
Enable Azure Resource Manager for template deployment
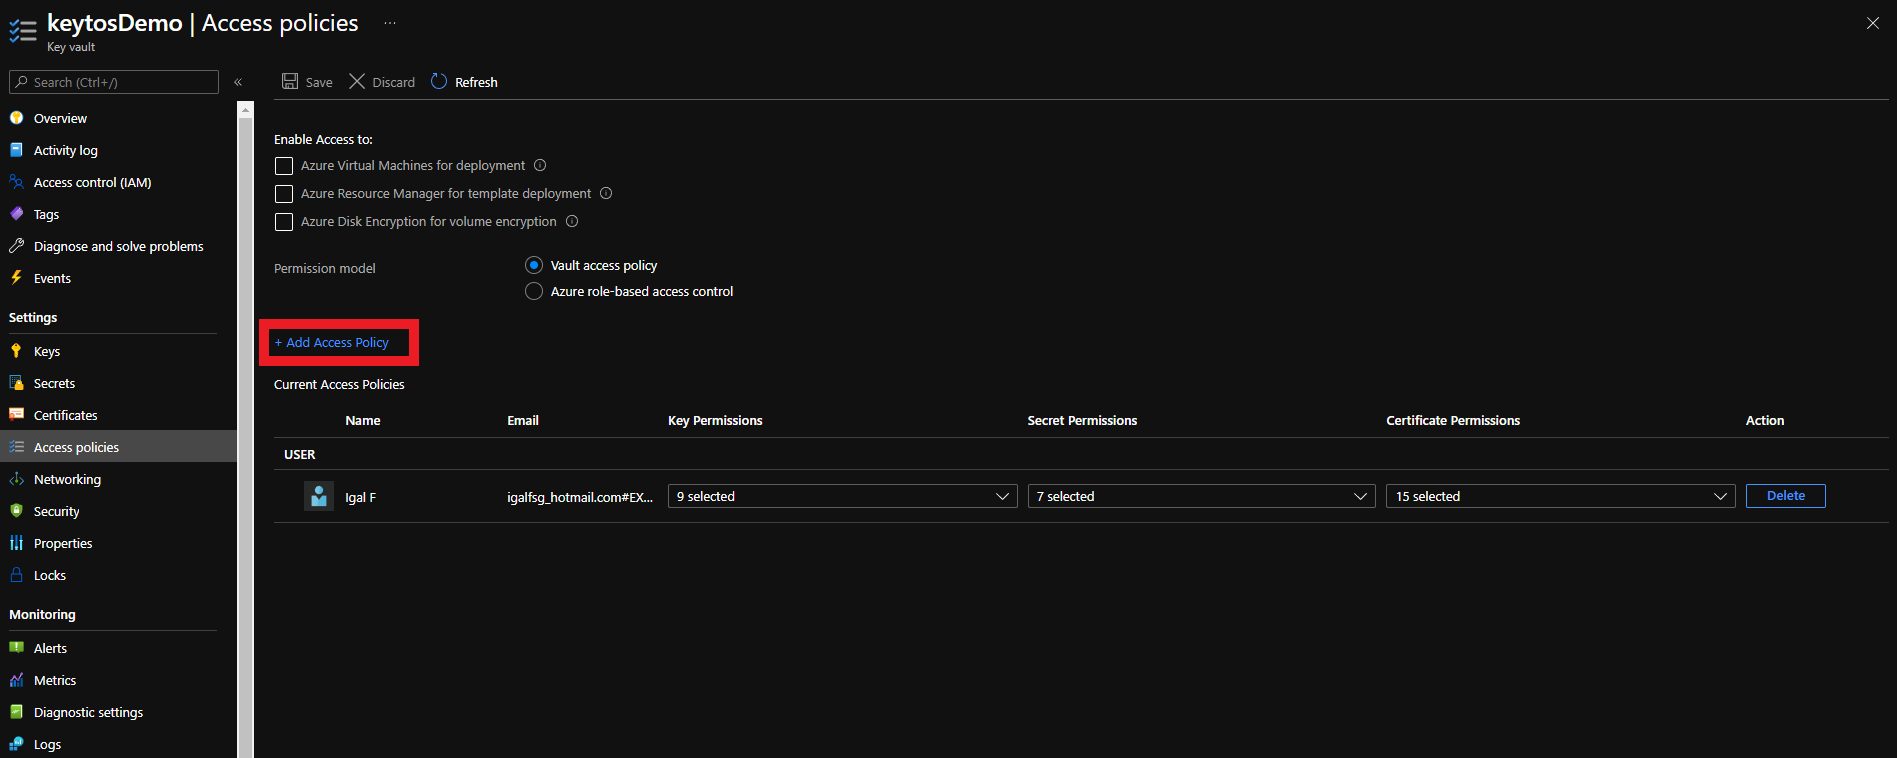point(284,194)
